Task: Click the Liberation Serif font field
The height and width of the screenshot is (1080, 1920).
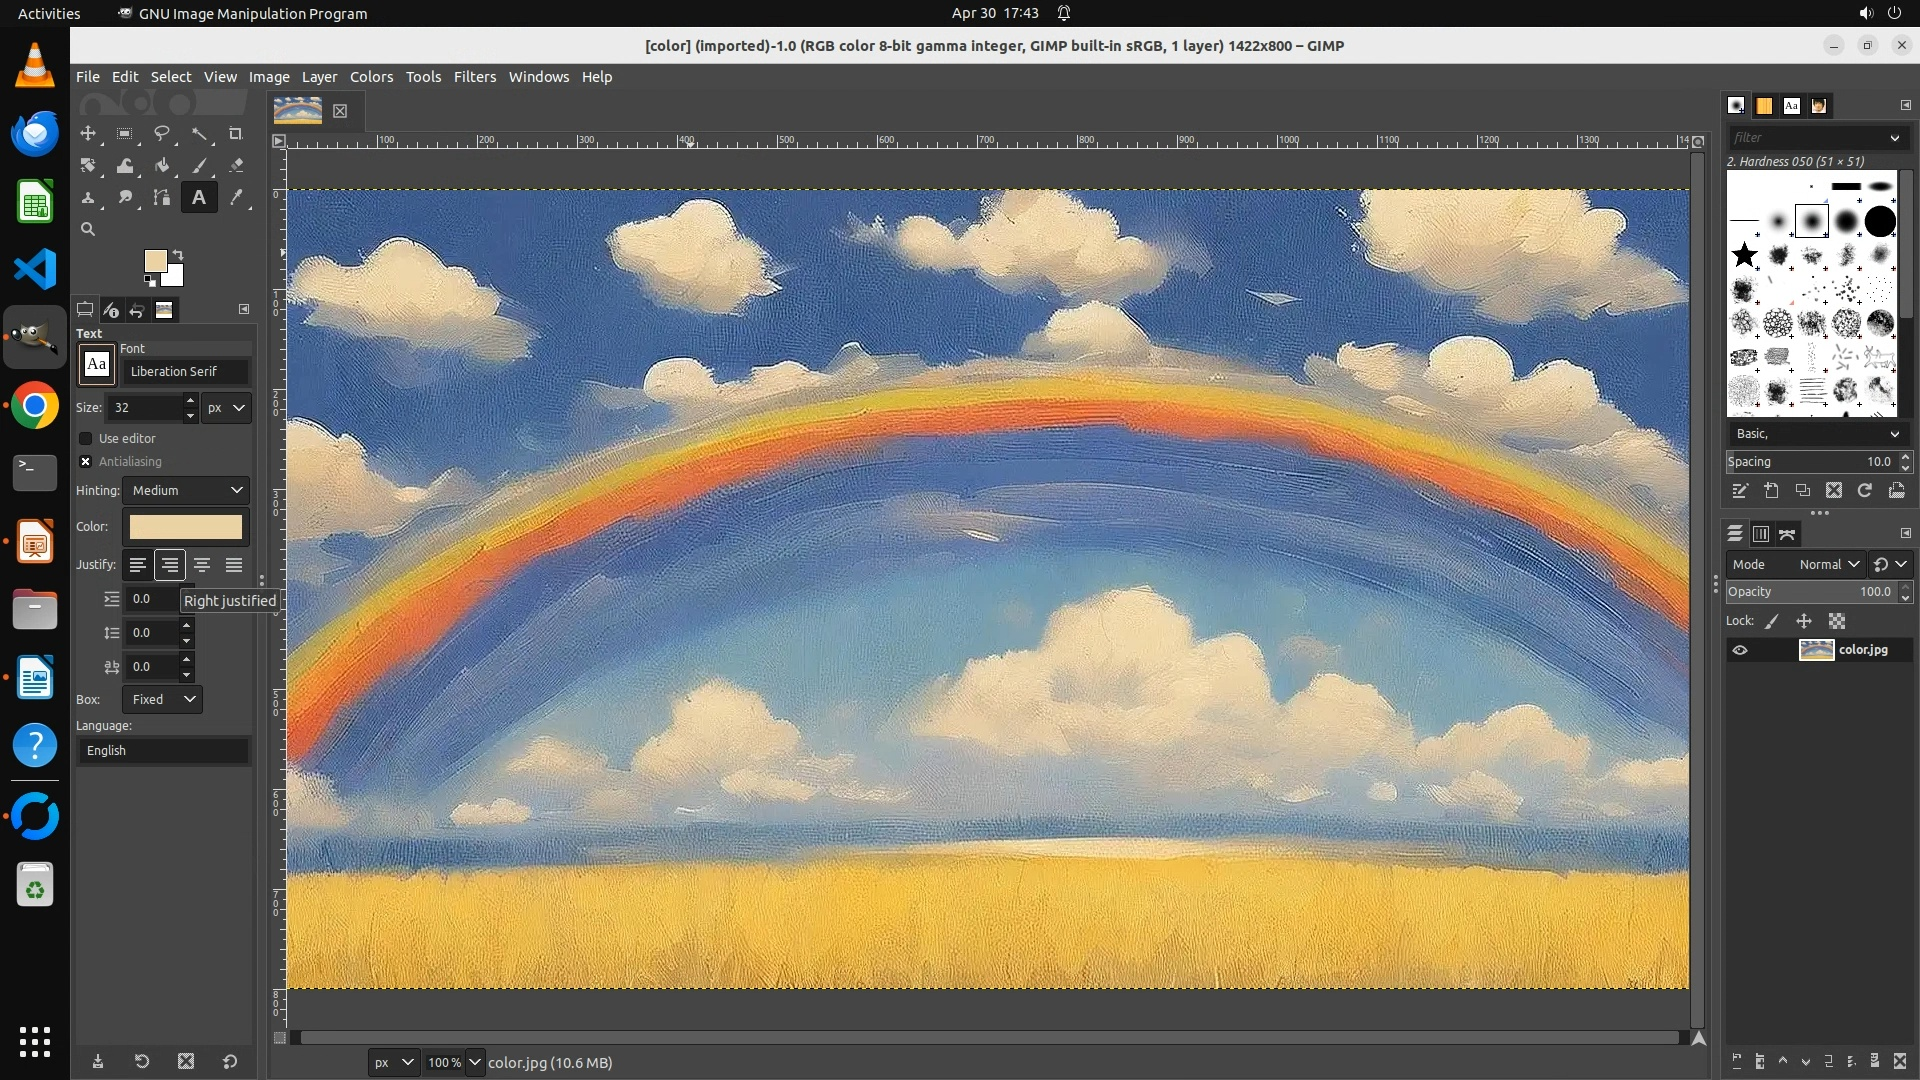Action: 185,372
